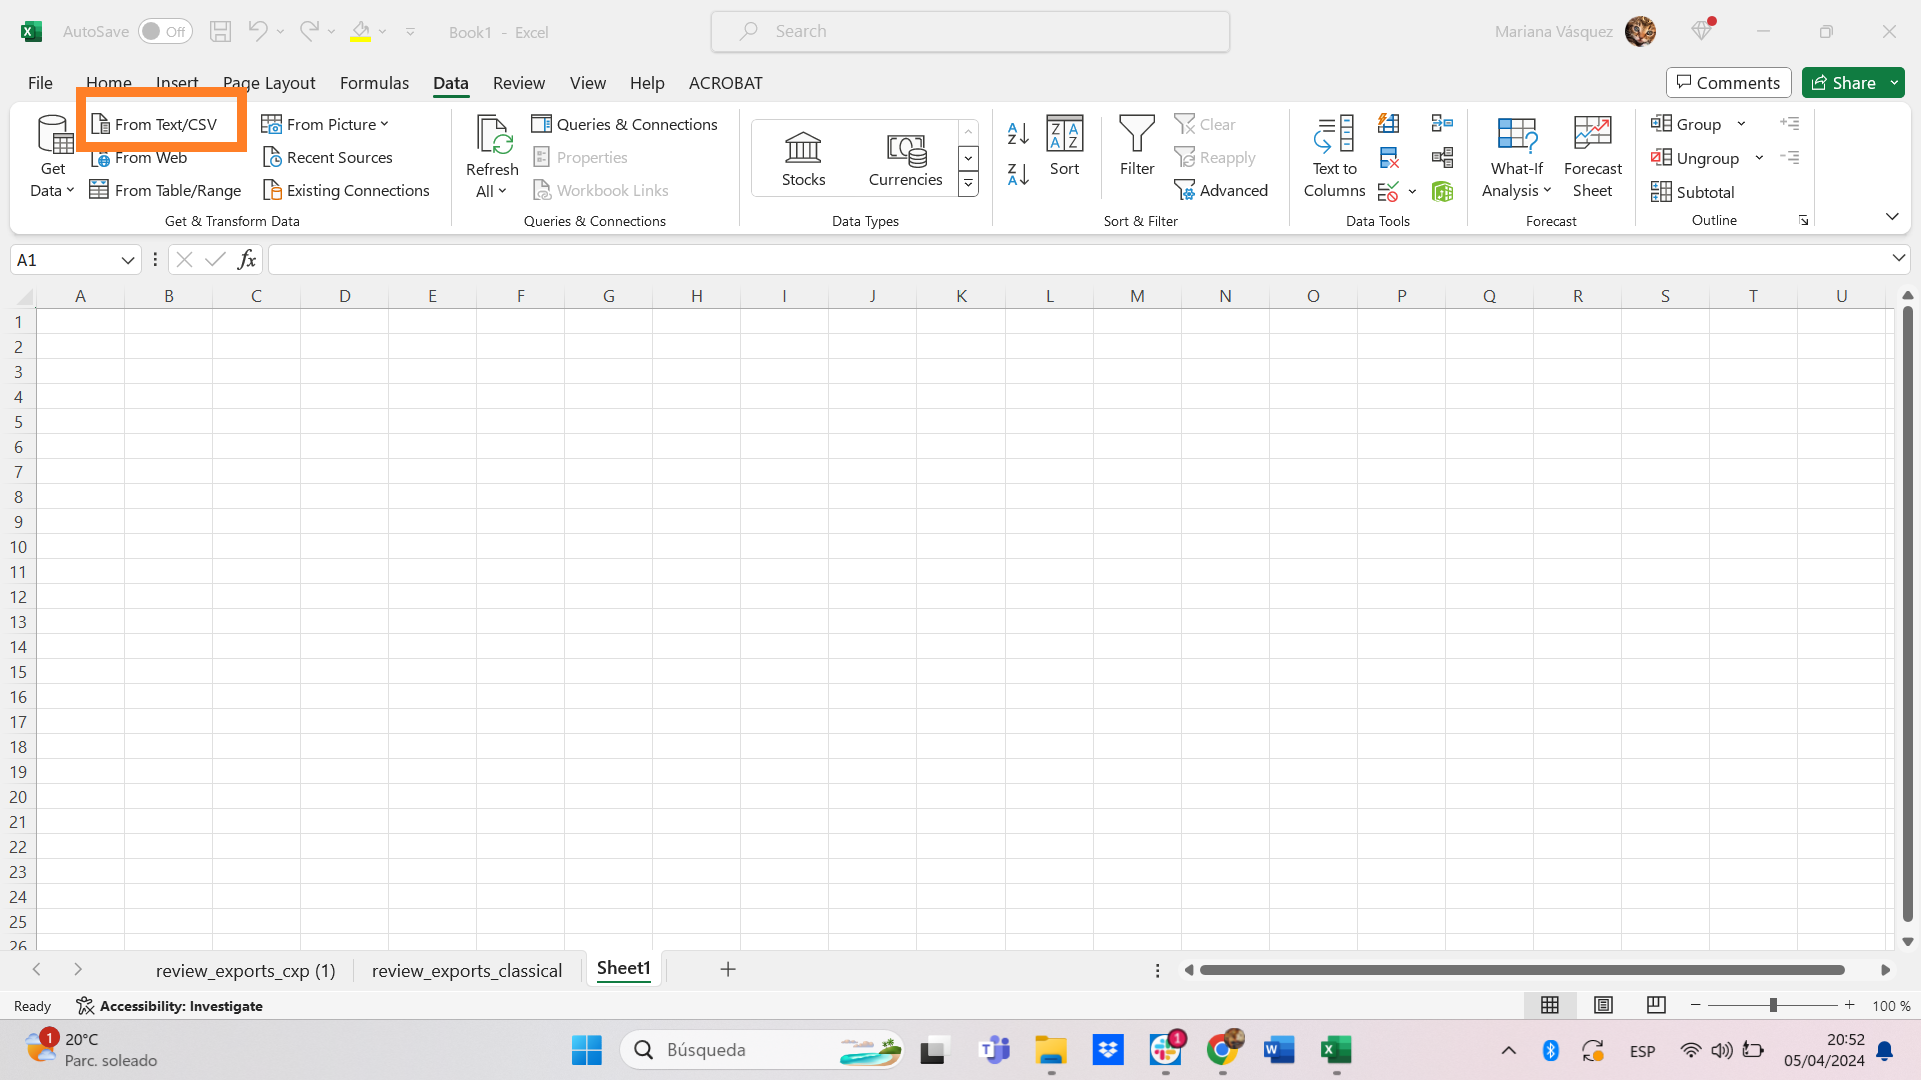Click the Share button
The height and width of the screenshot is (1080, 1921).
[x=1844, y=83]
